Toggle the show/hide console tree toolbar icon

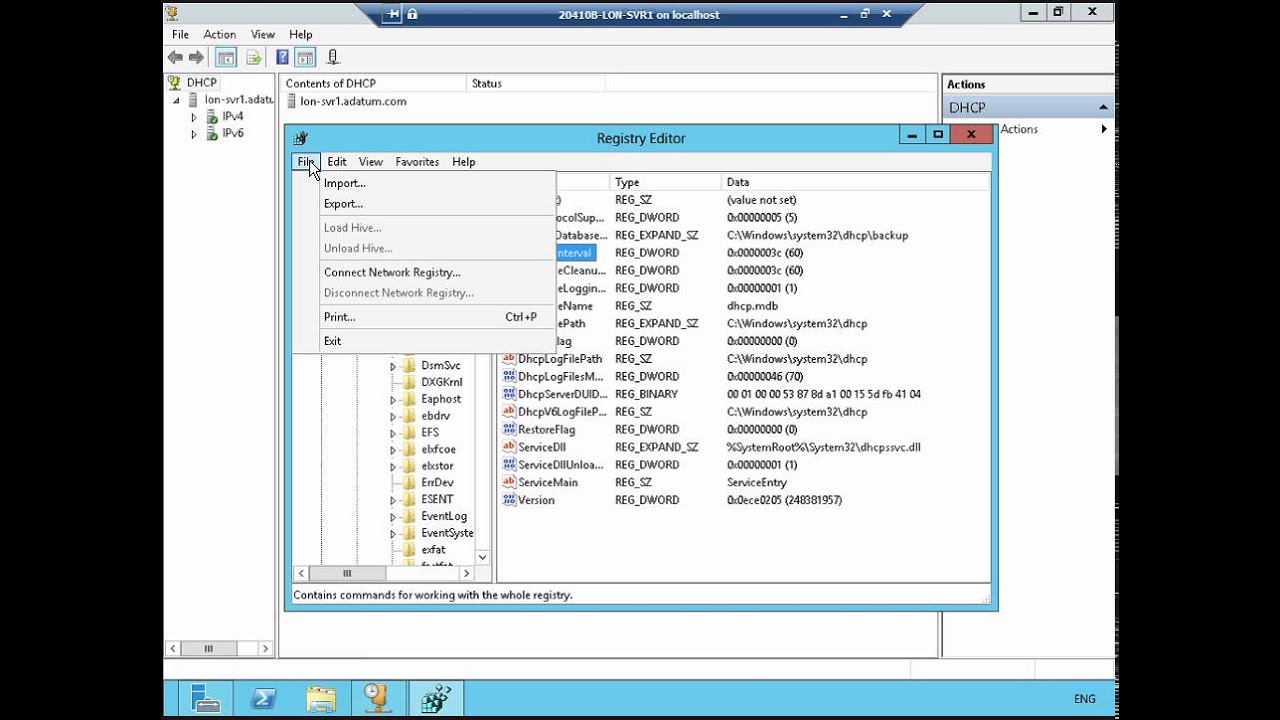(226, 58)
